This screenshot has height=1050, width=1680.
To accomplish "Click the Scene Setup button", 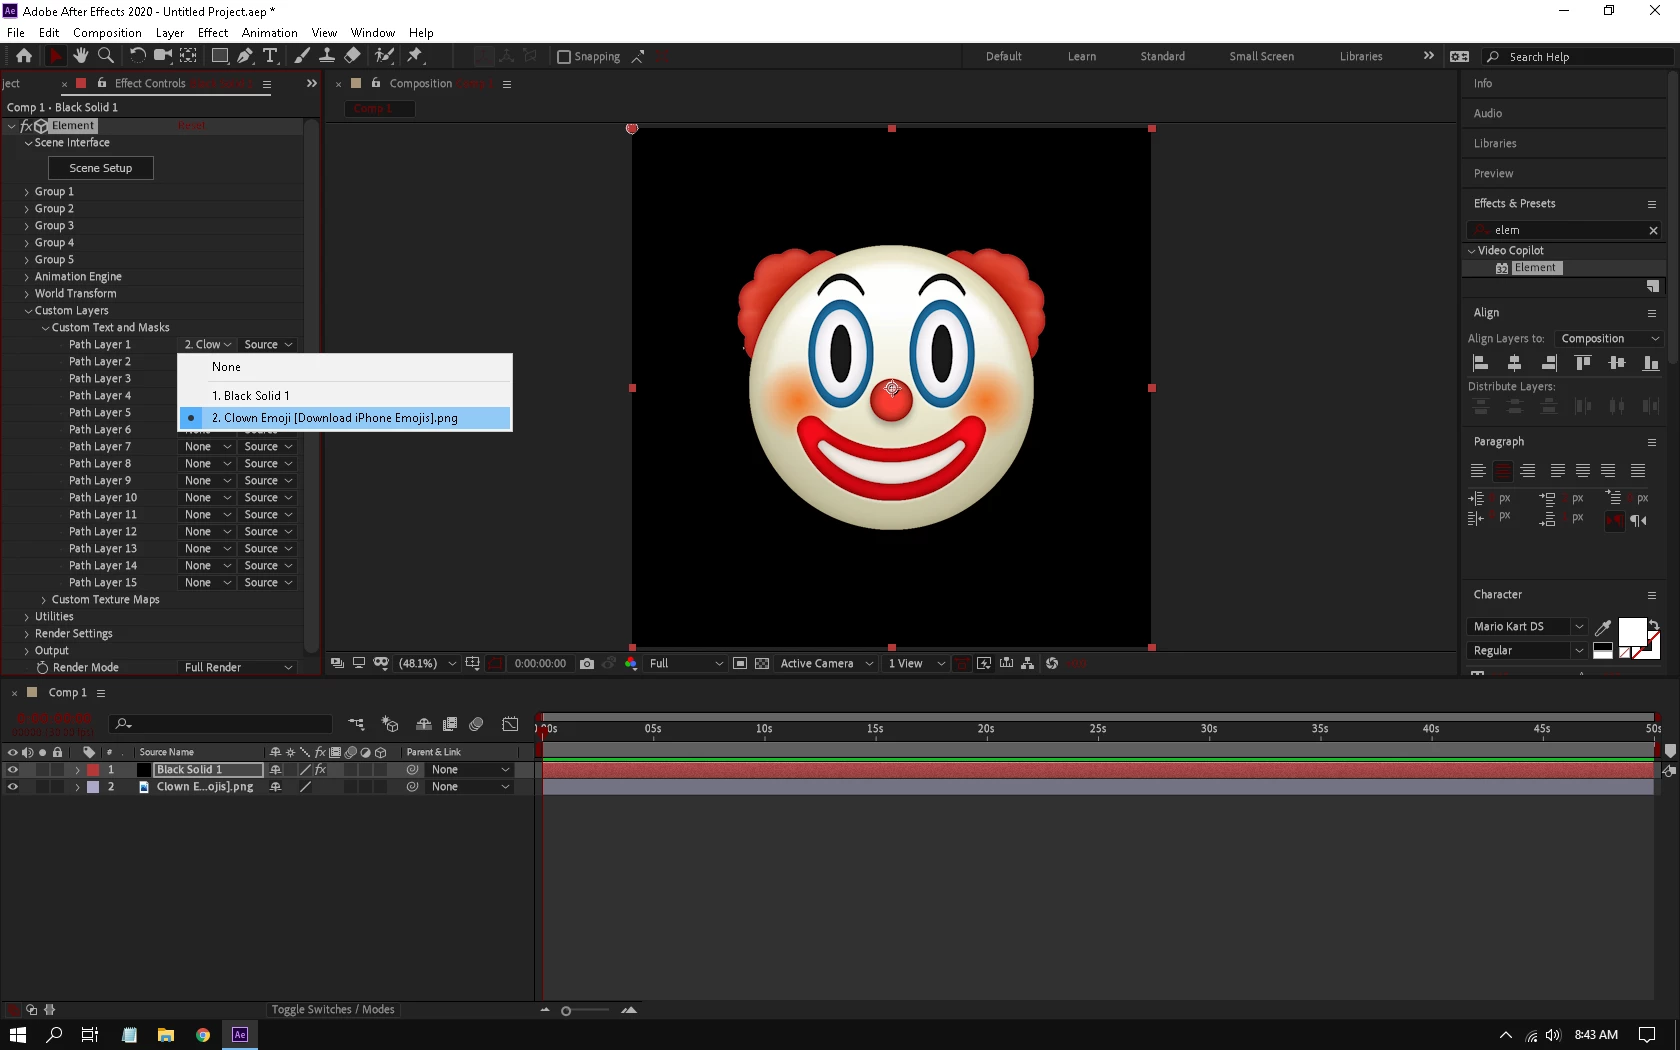I will point(101,168).
